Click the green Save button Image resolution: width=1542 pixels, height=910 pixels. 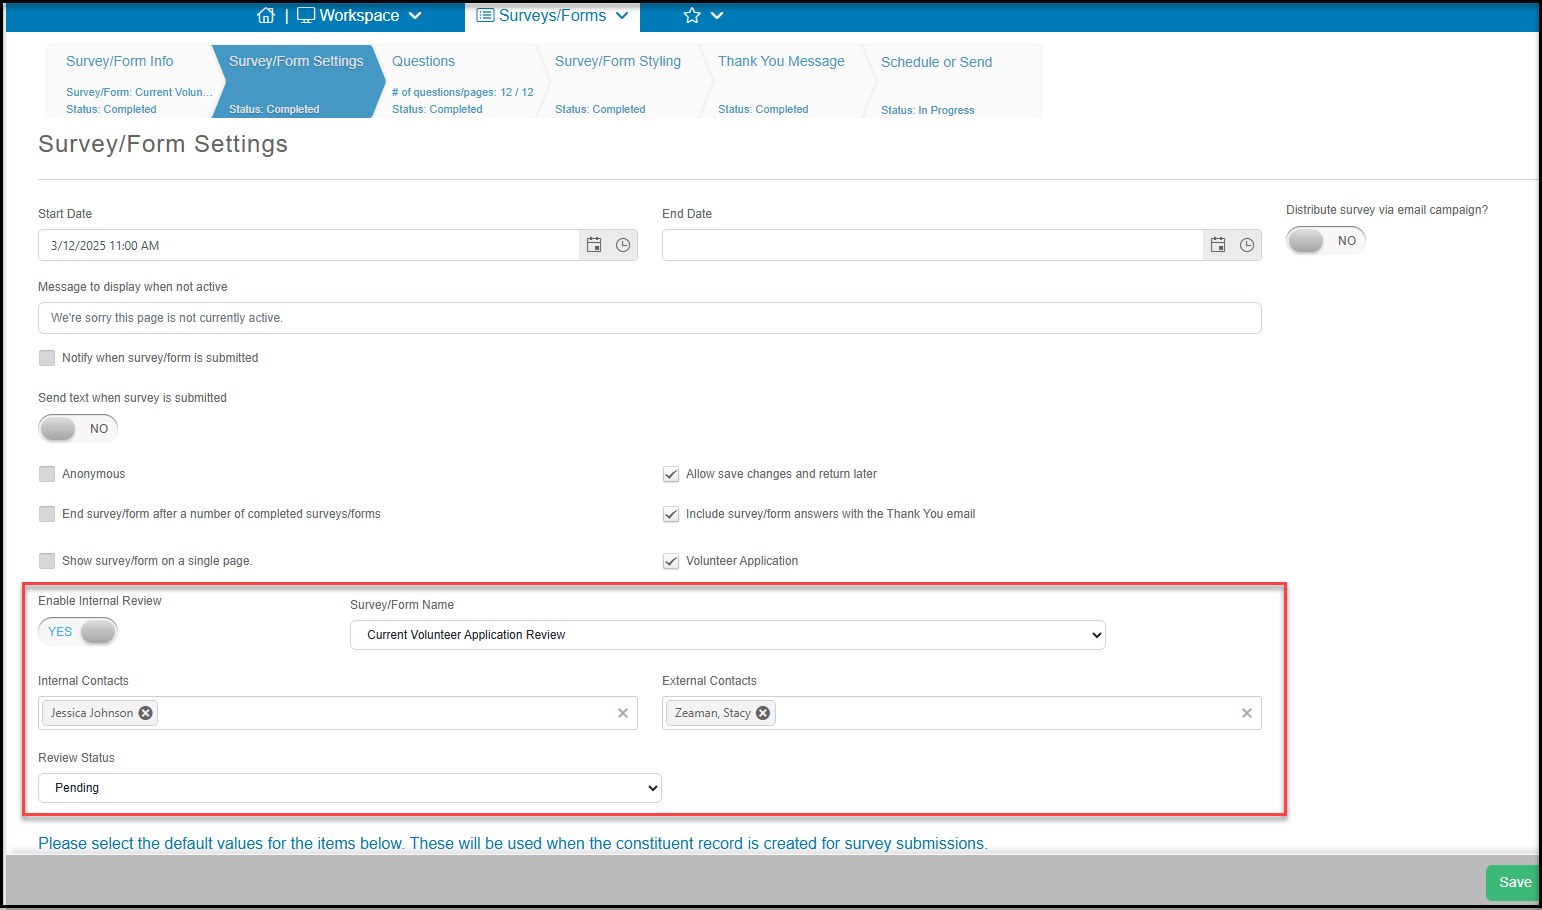click(x=1514, y=882)
